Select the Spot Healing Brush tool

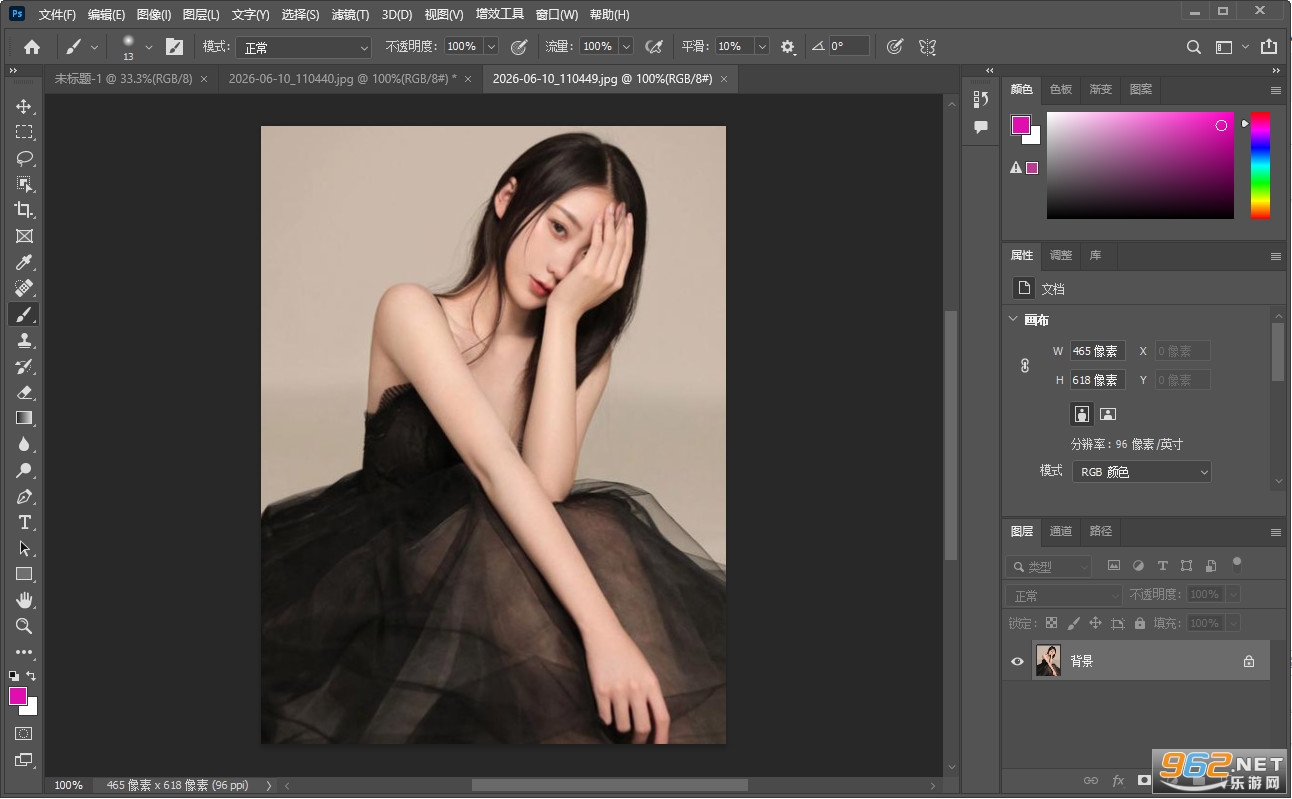tap(24, 288)
